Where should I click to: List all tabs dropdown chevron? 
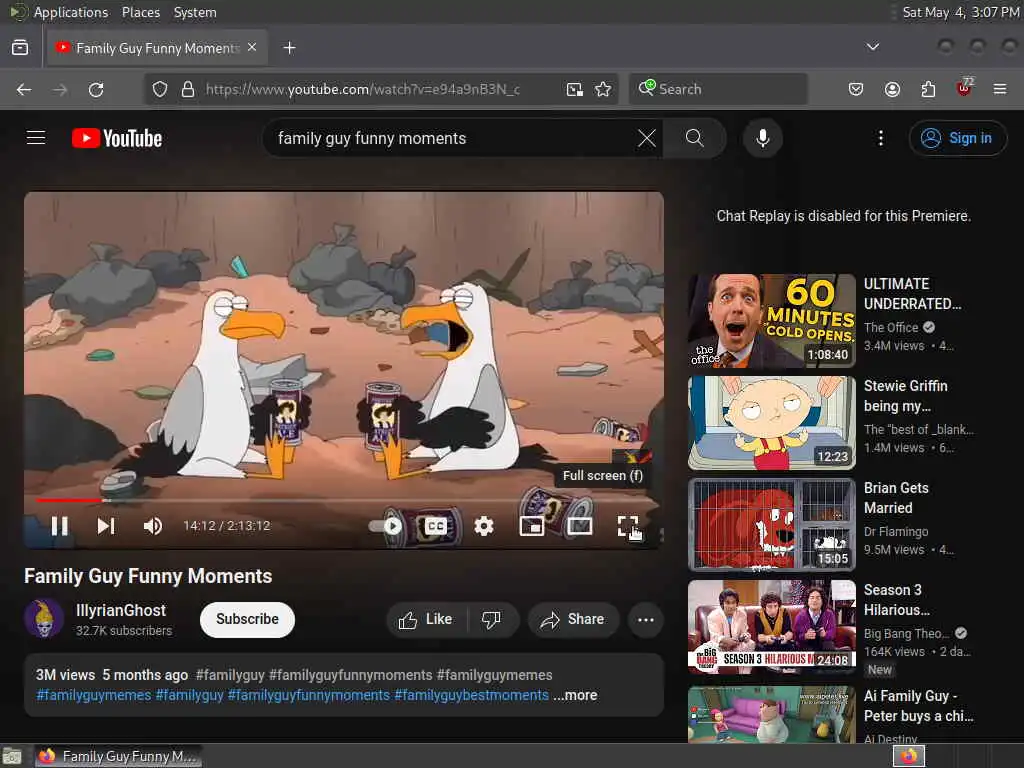pos(872,47)
